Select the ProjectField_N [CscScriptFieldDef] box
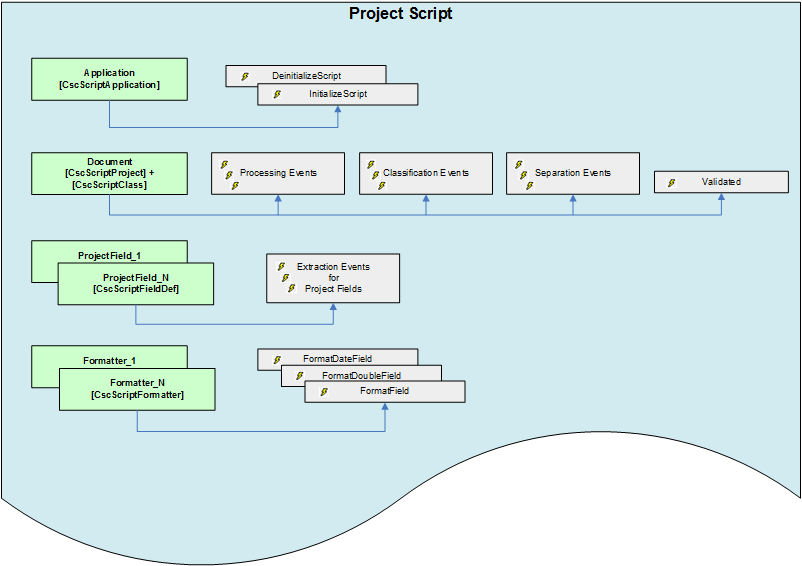 (x=136, y=283)
